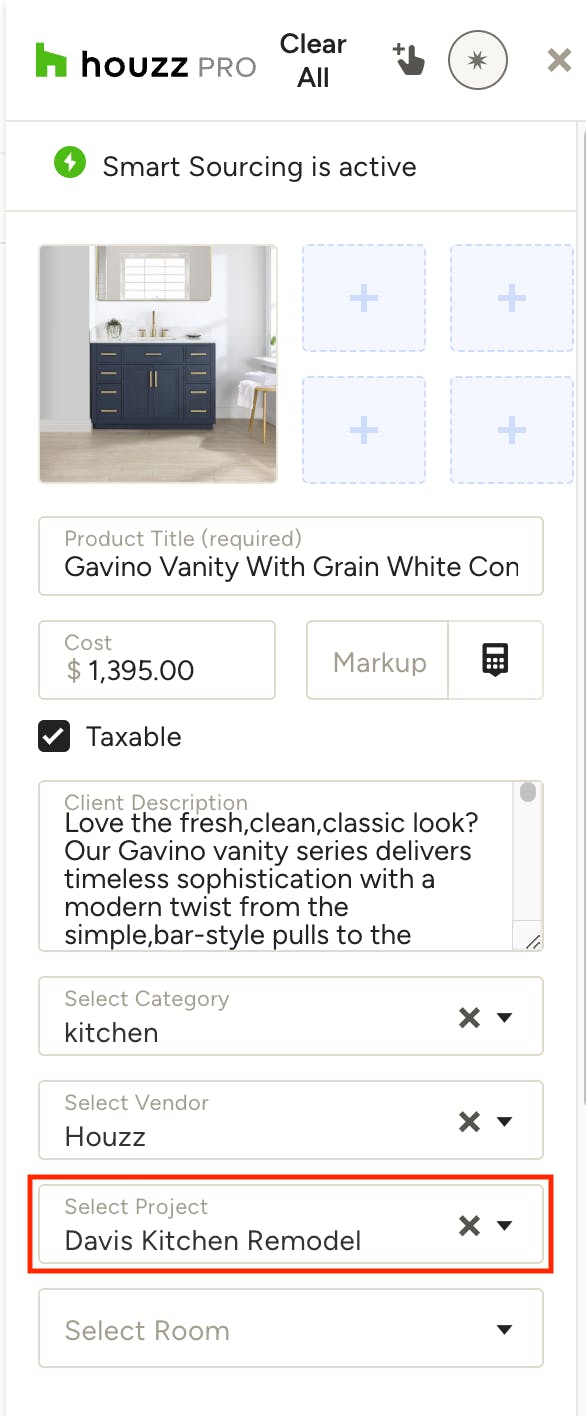Open the Select Project dropdown arrow
The width and height of the screenshot is (586, 1416).
click(505, 1226)
